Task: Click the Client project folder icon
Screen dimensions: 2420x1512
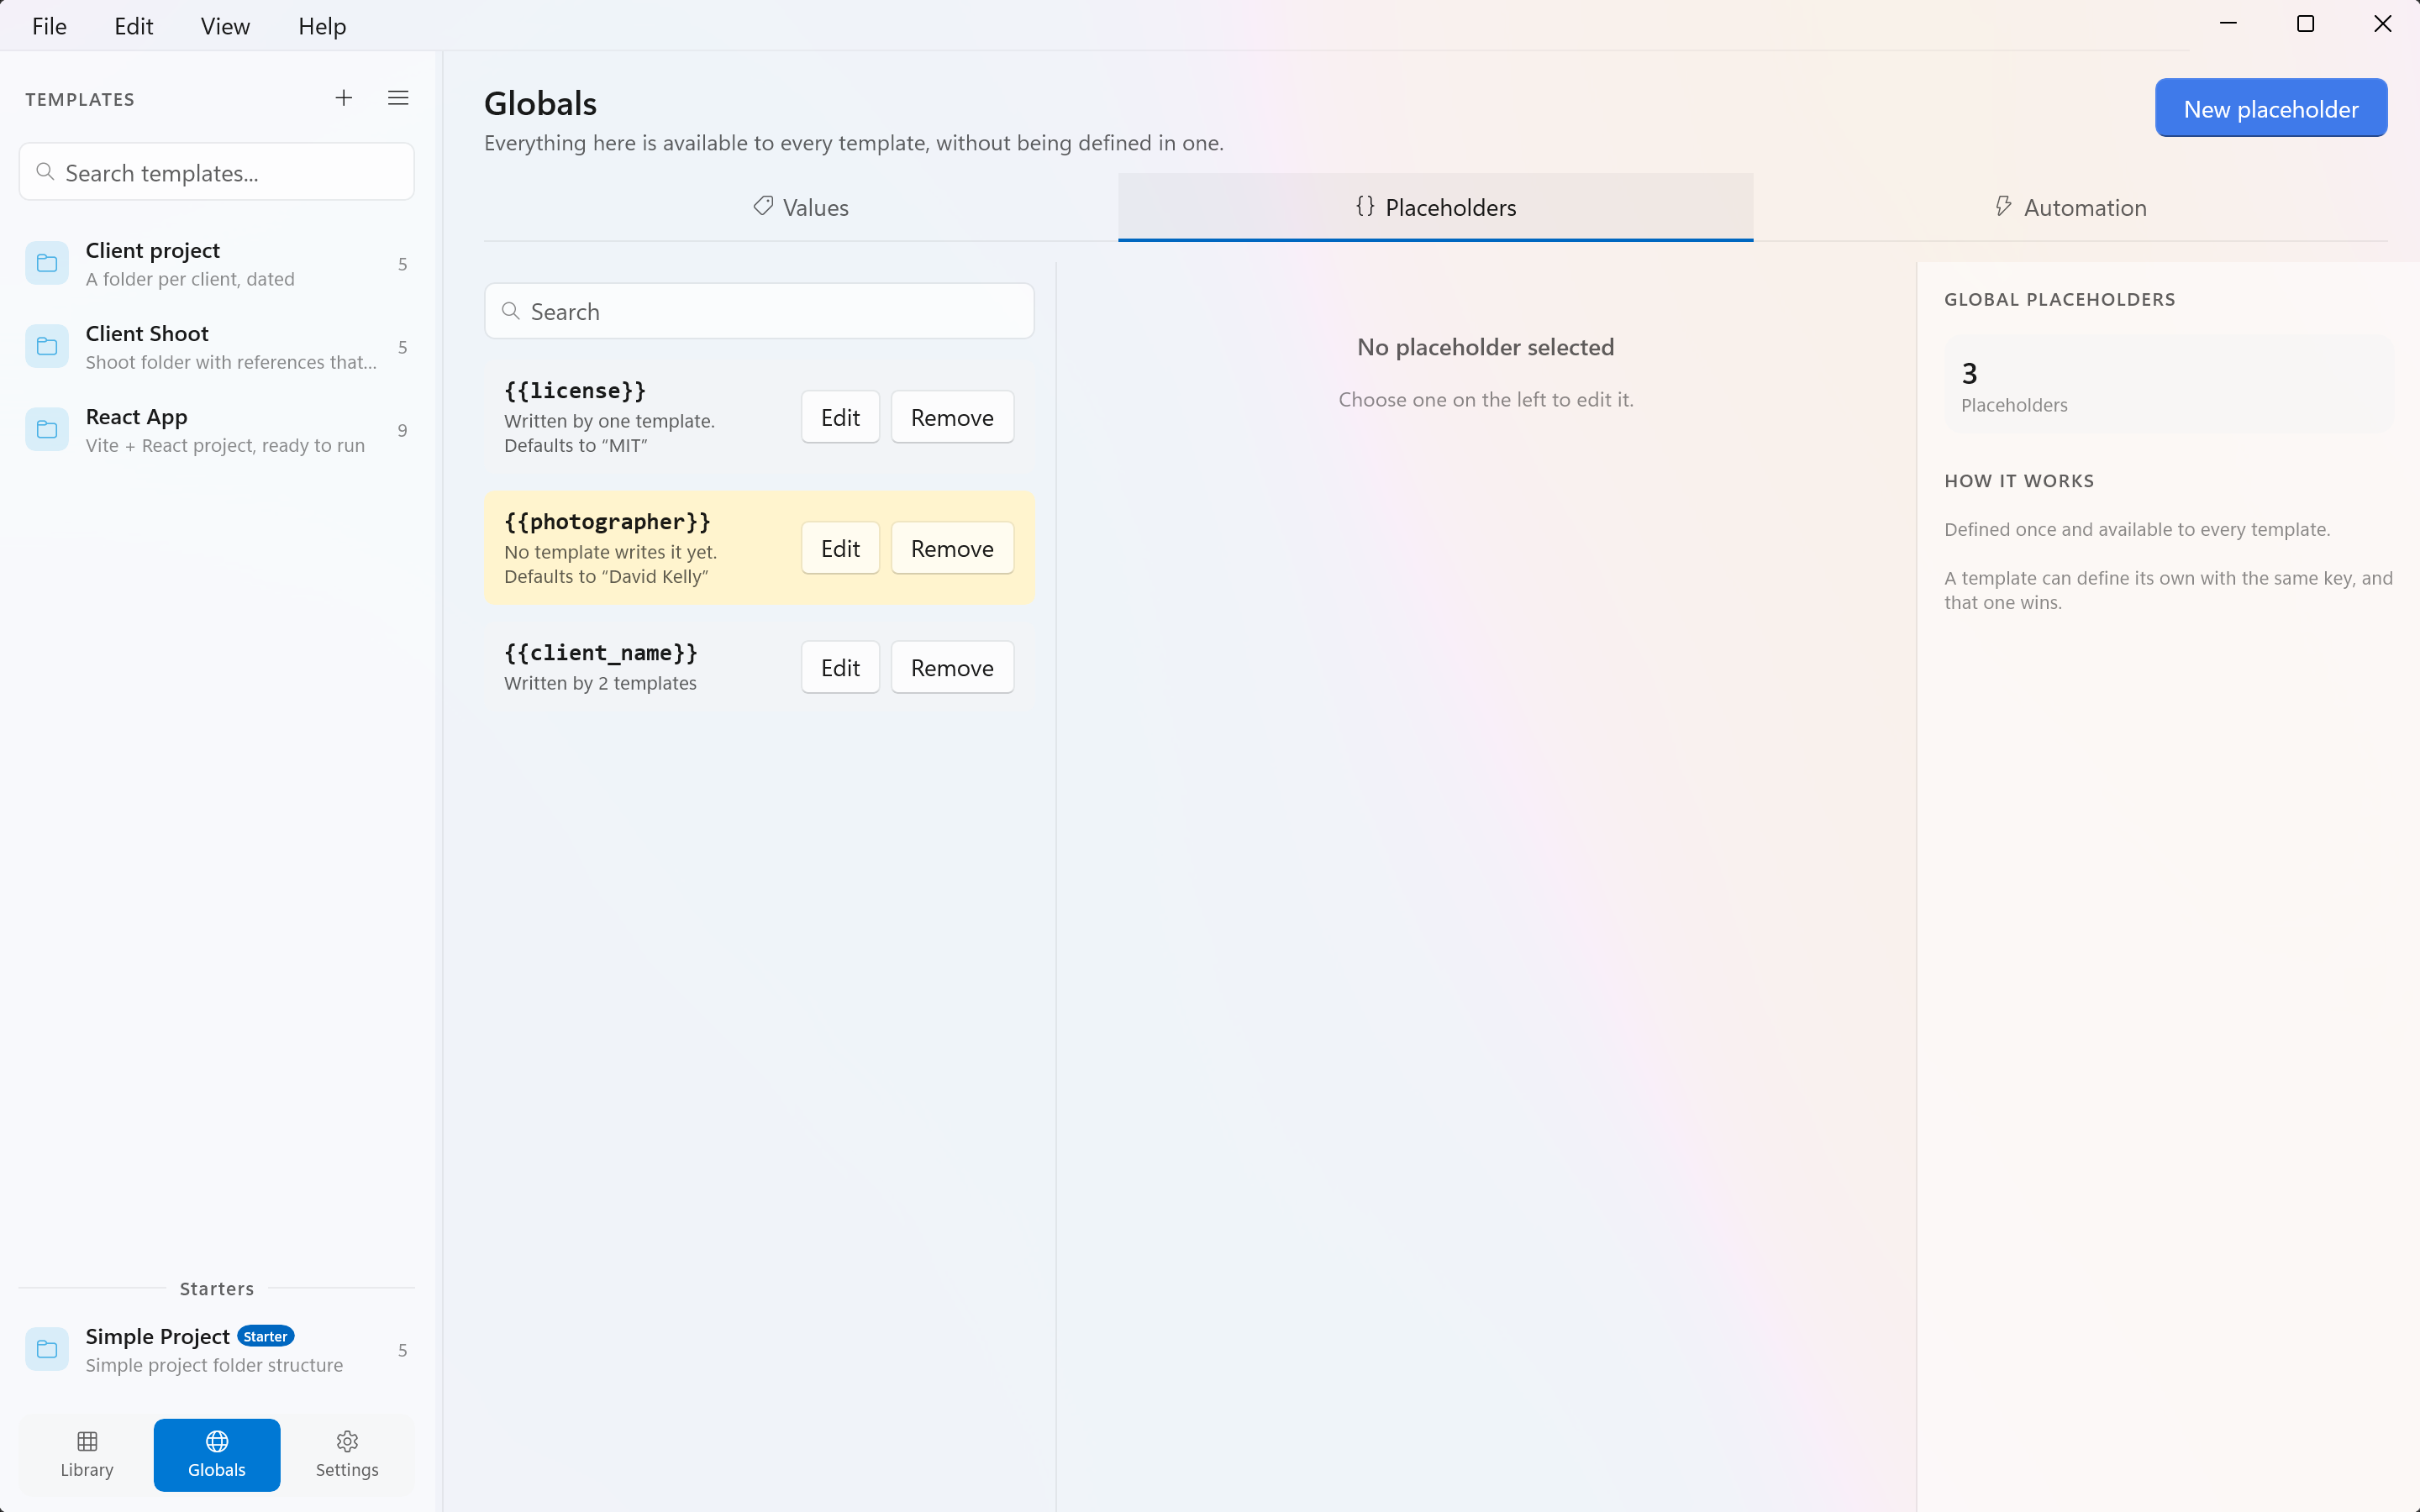Action: click(x=47, y=263)
